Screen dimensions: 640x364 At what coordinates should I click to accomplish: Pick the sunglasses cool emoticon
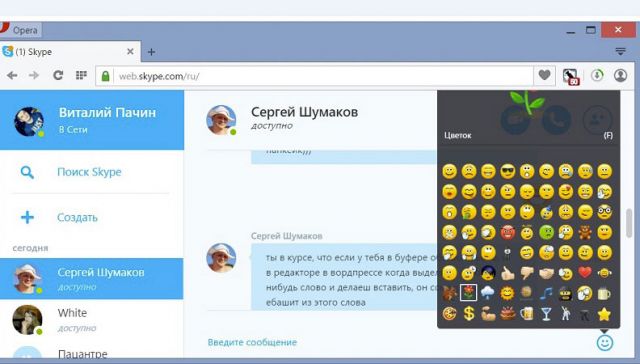507,171
